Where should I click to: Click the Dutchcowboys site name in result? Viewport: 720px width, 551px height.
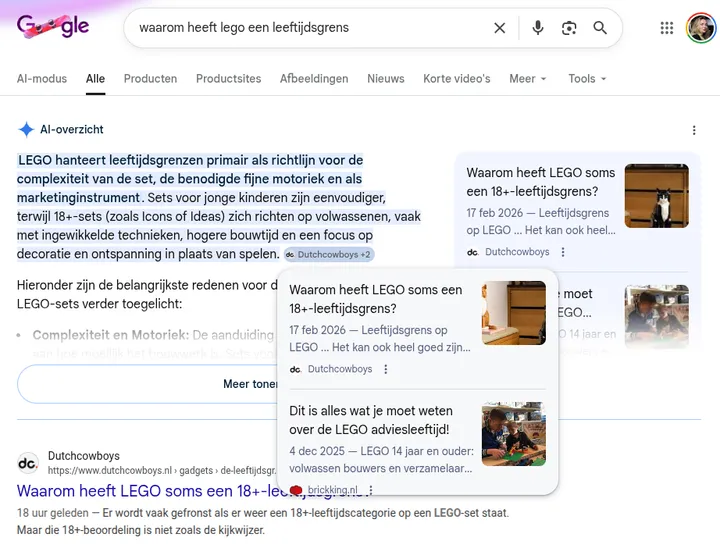pos(84,456)
